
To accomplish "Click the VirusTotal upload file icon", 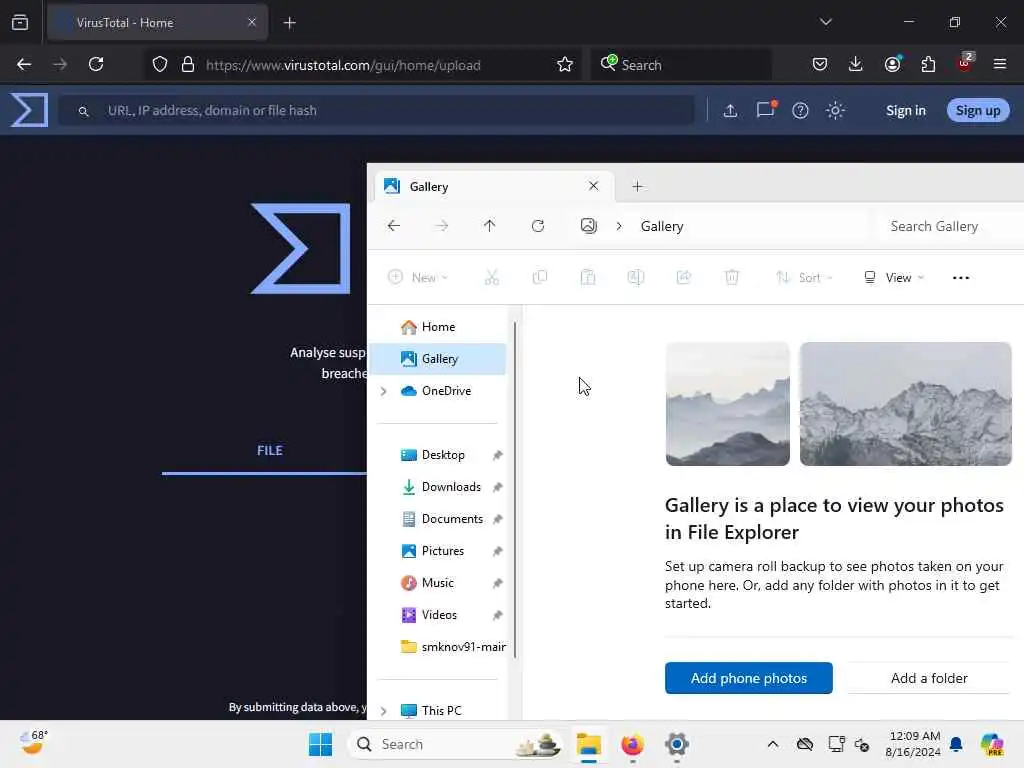I will (x=730, y=110).
